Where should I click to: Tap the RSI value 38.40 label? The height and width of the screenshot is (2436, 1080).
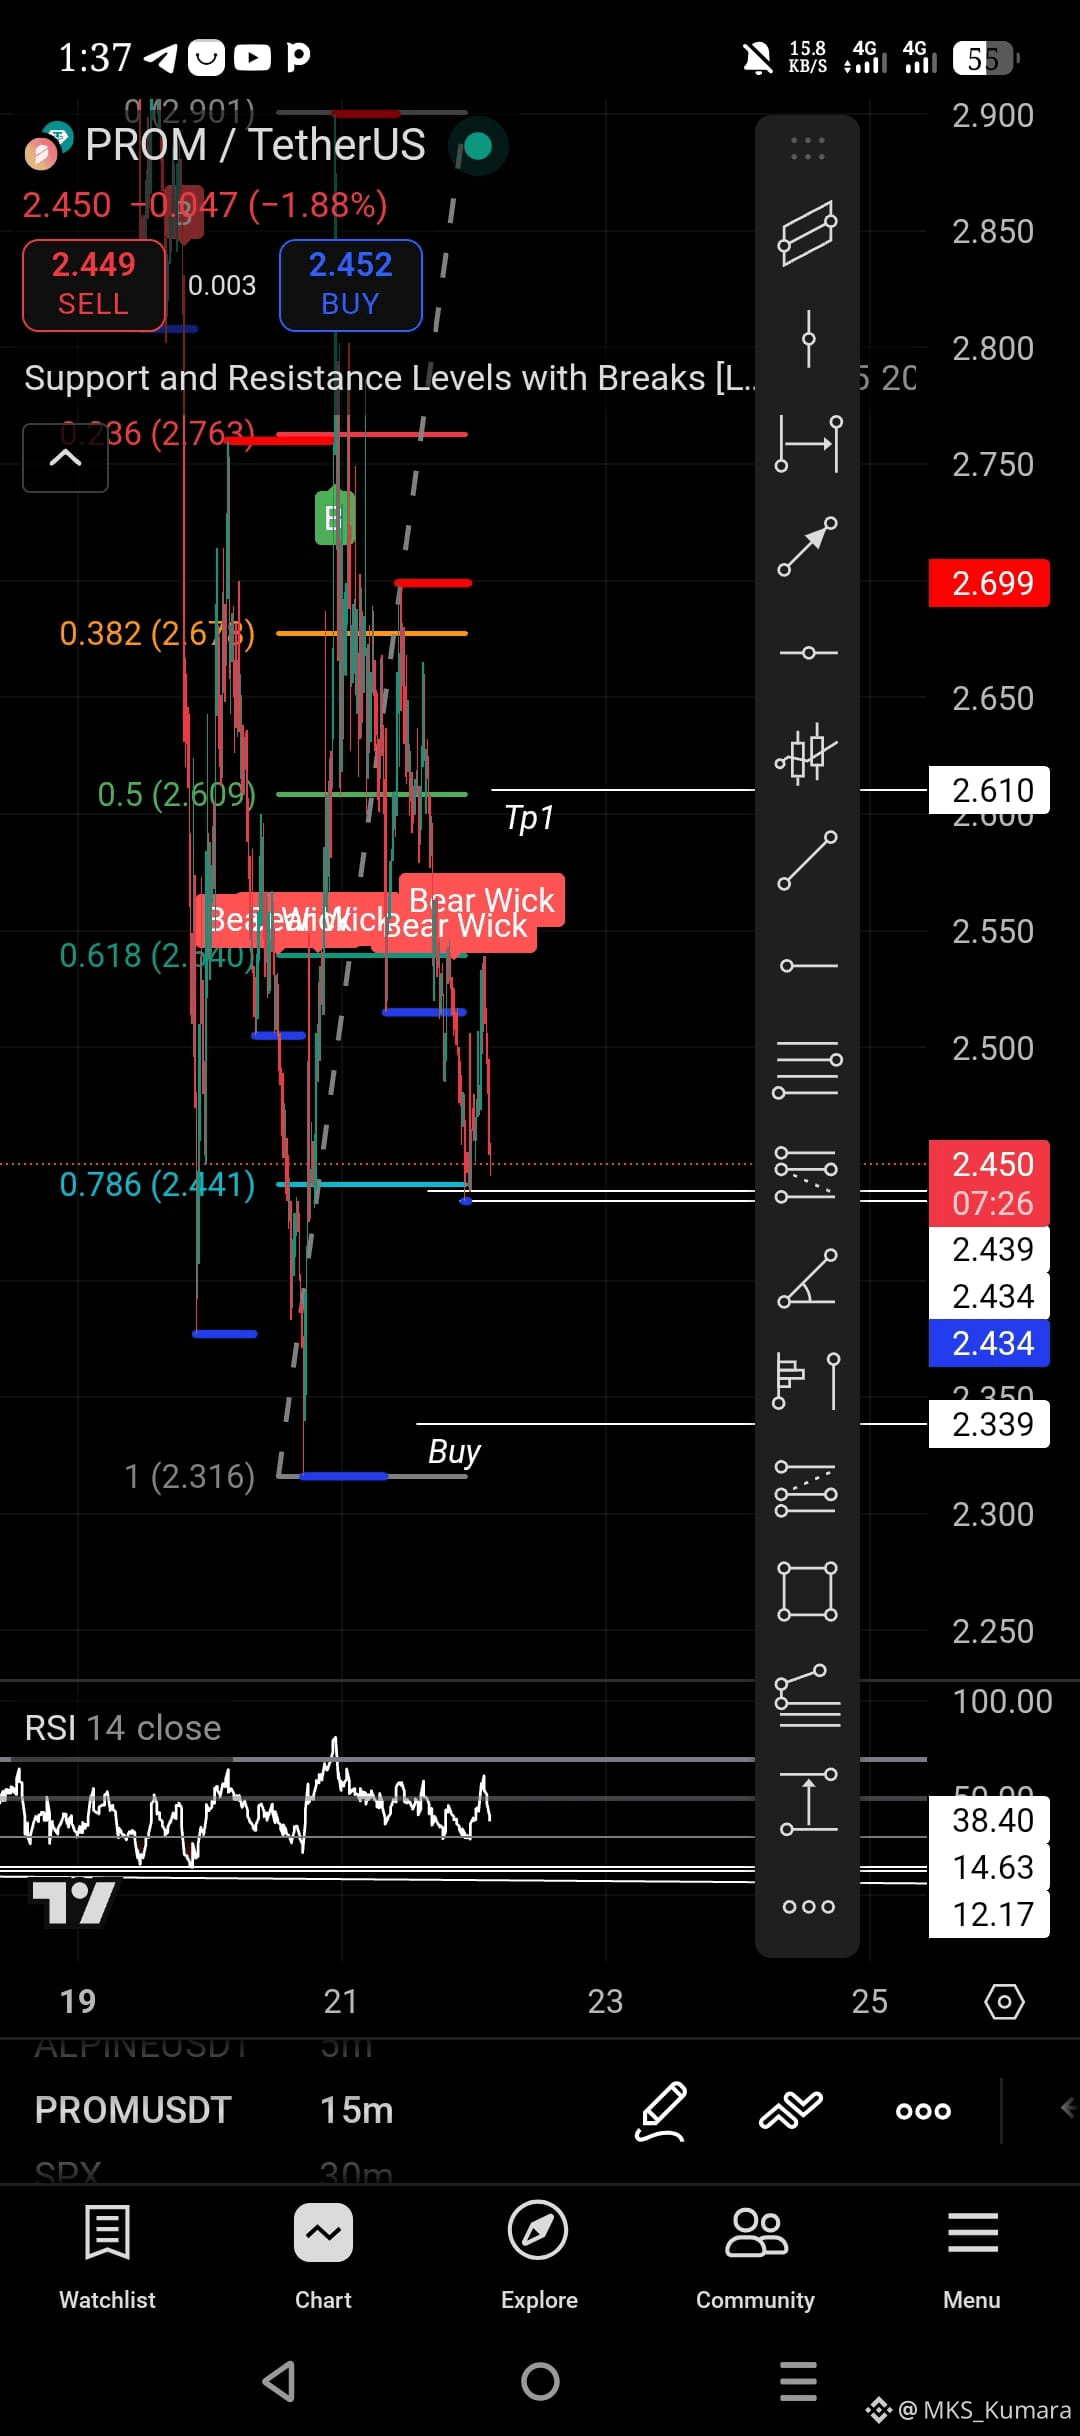tap(989, 1820)
